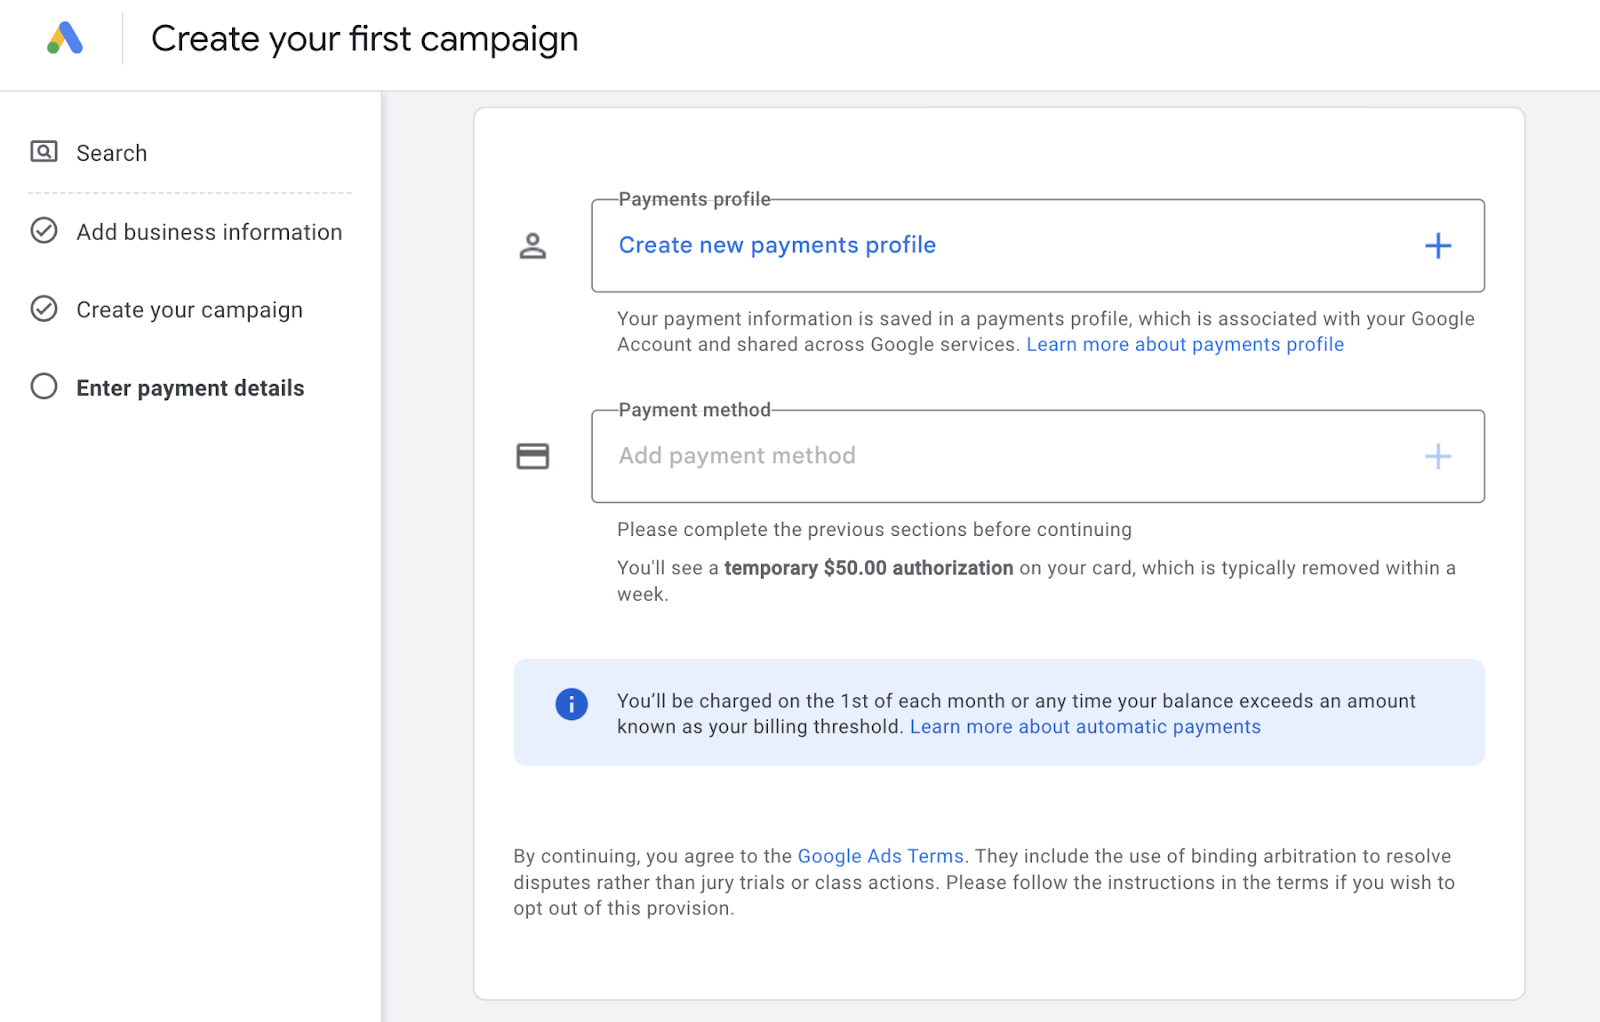Viewport: 1600px width, 1022px height.
Task: Click the checkmark beside Add business information
Action: pyautogui.click(x=43, y=230)
